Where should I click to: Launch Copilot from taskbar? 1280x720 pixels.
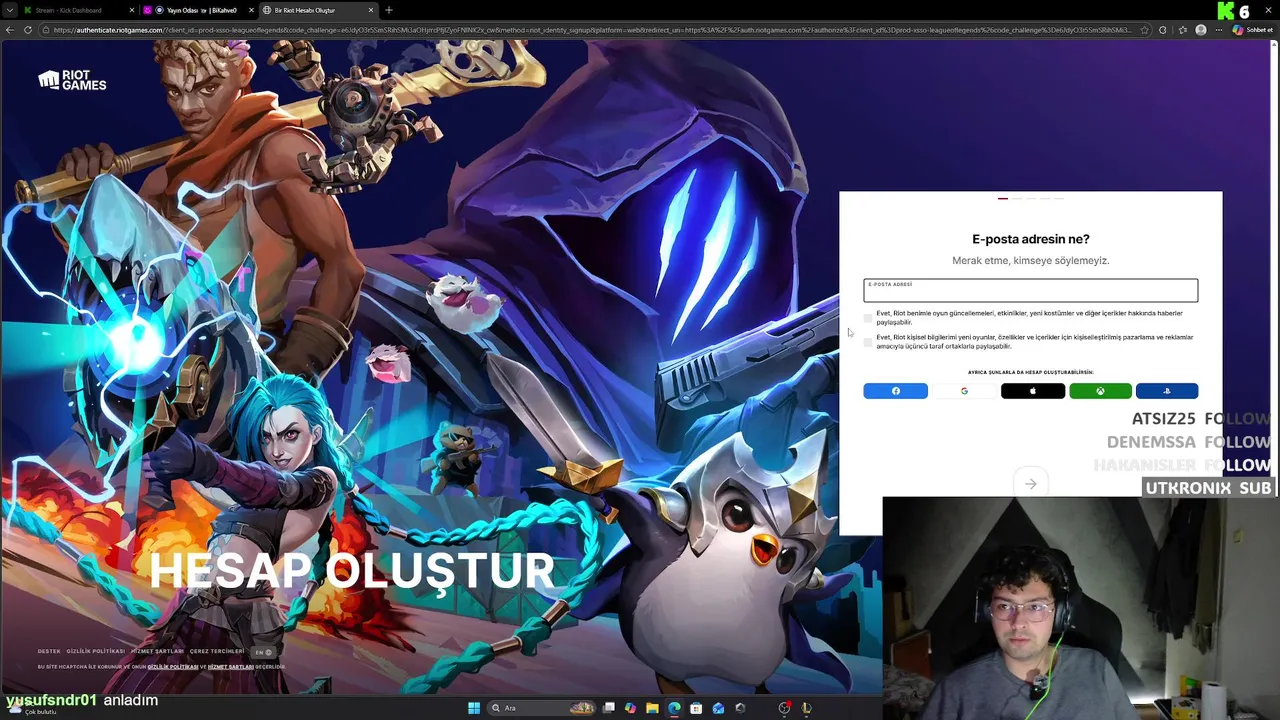[x=630, y=708]
